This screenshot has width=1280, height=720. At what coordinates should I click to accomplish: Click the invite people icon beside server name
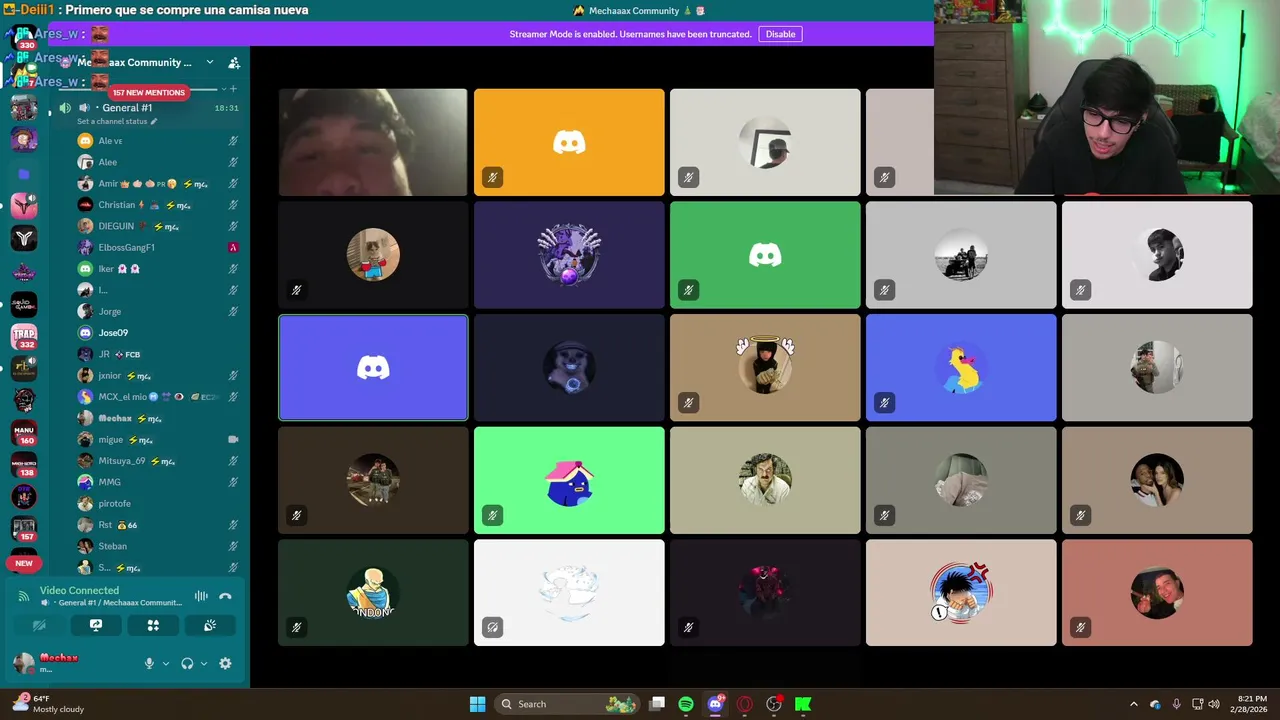coord(234,62)
